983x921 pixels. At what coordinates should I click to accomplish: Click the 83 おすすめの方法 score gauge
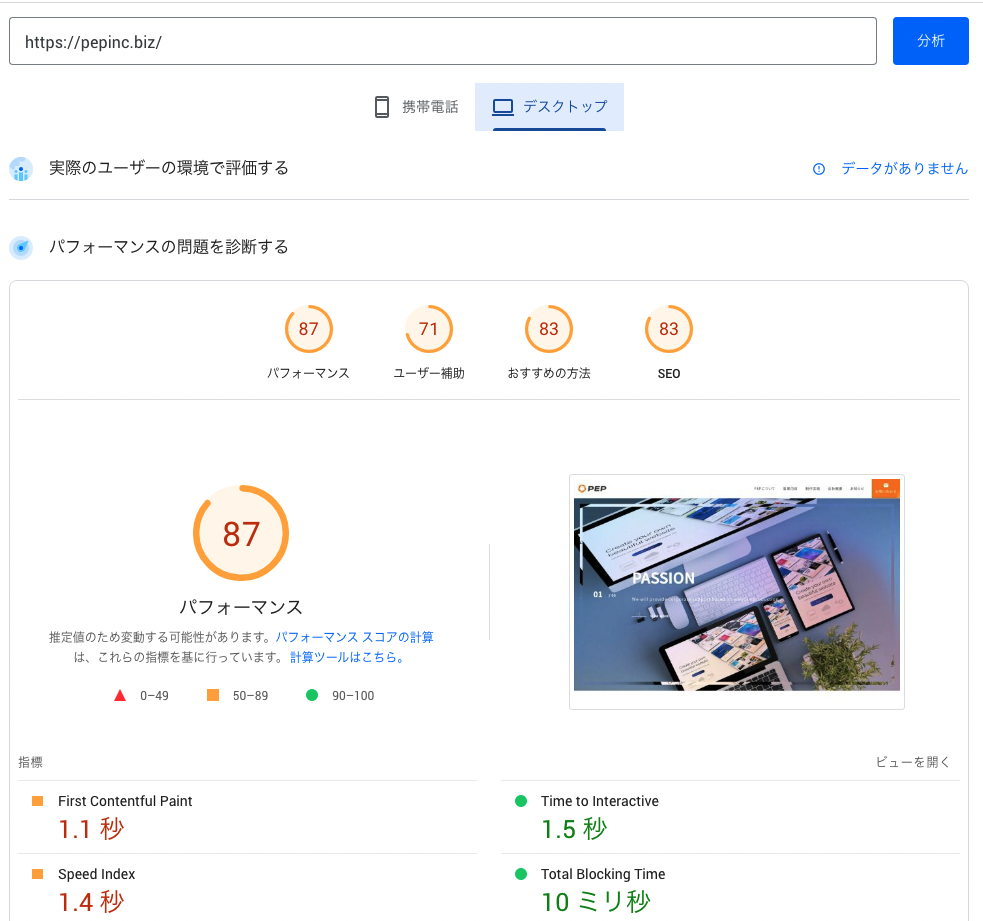pyautogui.click(x=549, y=329)
